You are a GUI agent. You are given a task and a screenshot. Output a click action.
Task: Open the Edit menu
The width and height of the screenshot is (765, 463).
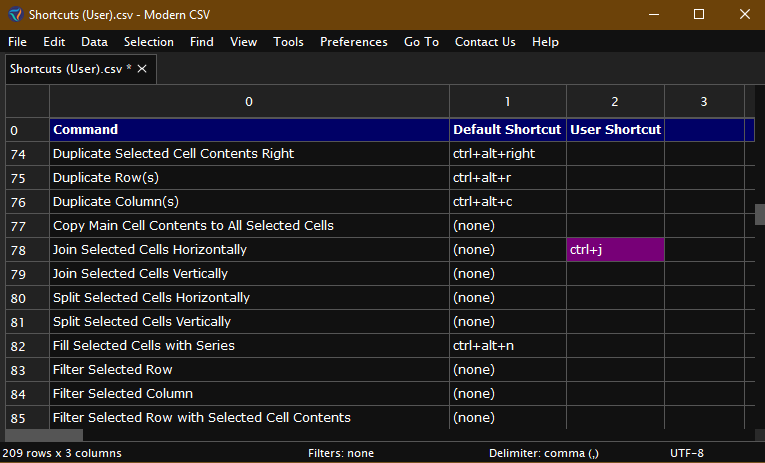54,42
